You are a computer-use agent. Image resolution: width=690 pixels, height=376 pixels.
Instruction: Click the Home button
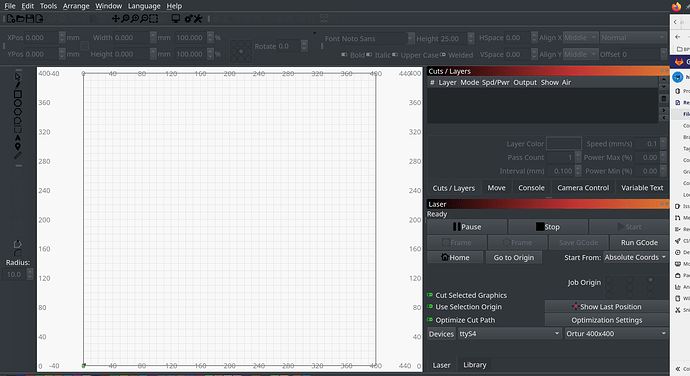455,257
